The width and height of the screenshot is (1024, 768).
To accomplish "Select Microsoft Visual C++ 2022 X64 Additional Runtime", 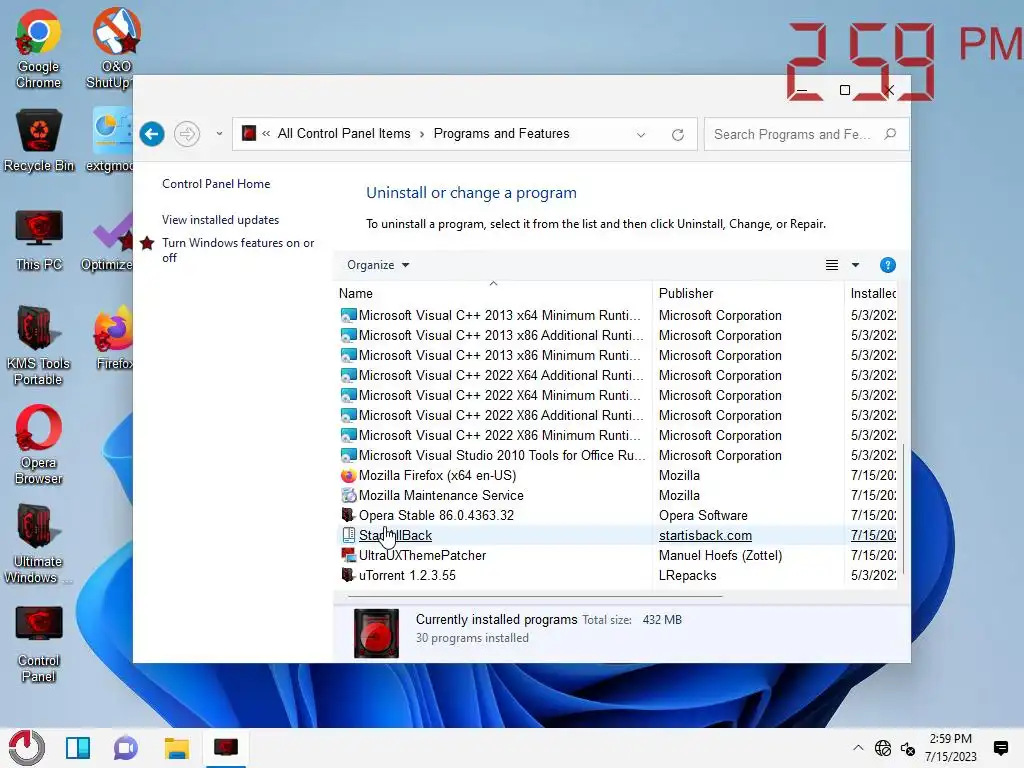I will (x=501, y=376).
